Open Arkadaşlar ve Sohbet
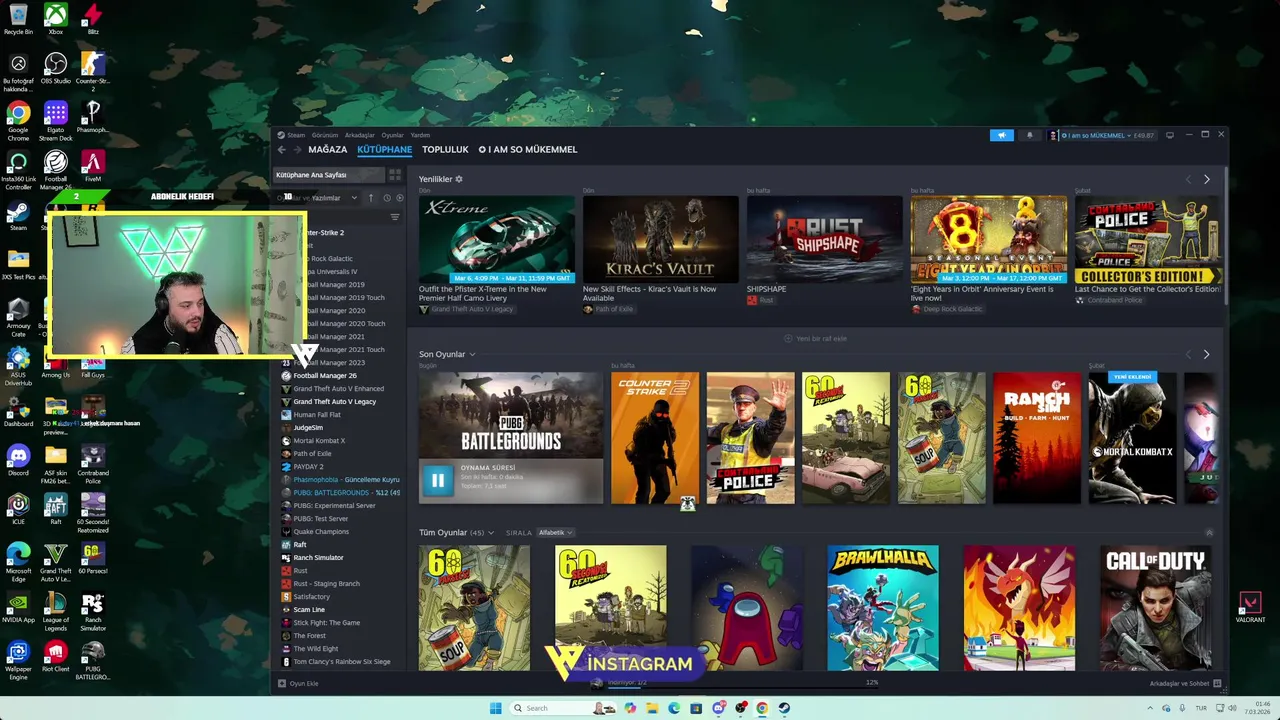 (x=1184, y=683)
